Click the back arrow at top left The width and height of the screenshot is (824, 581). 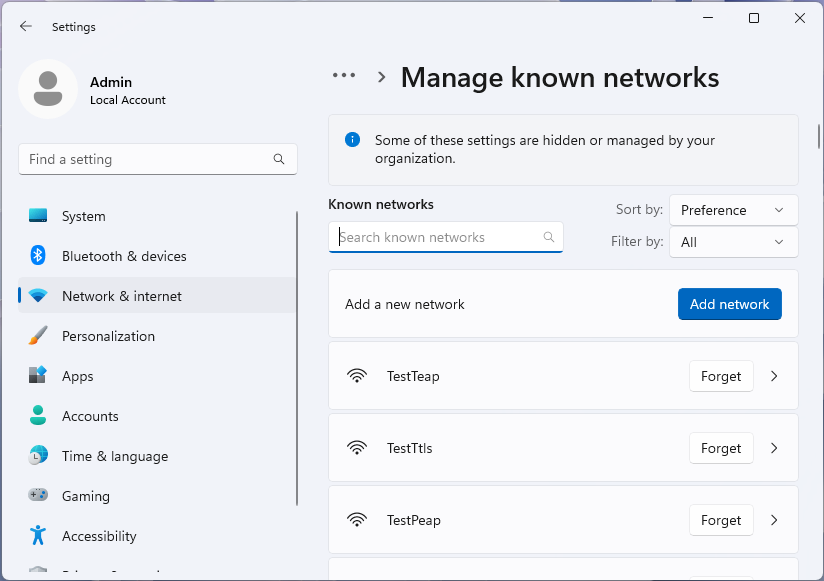tap(26, 27)
